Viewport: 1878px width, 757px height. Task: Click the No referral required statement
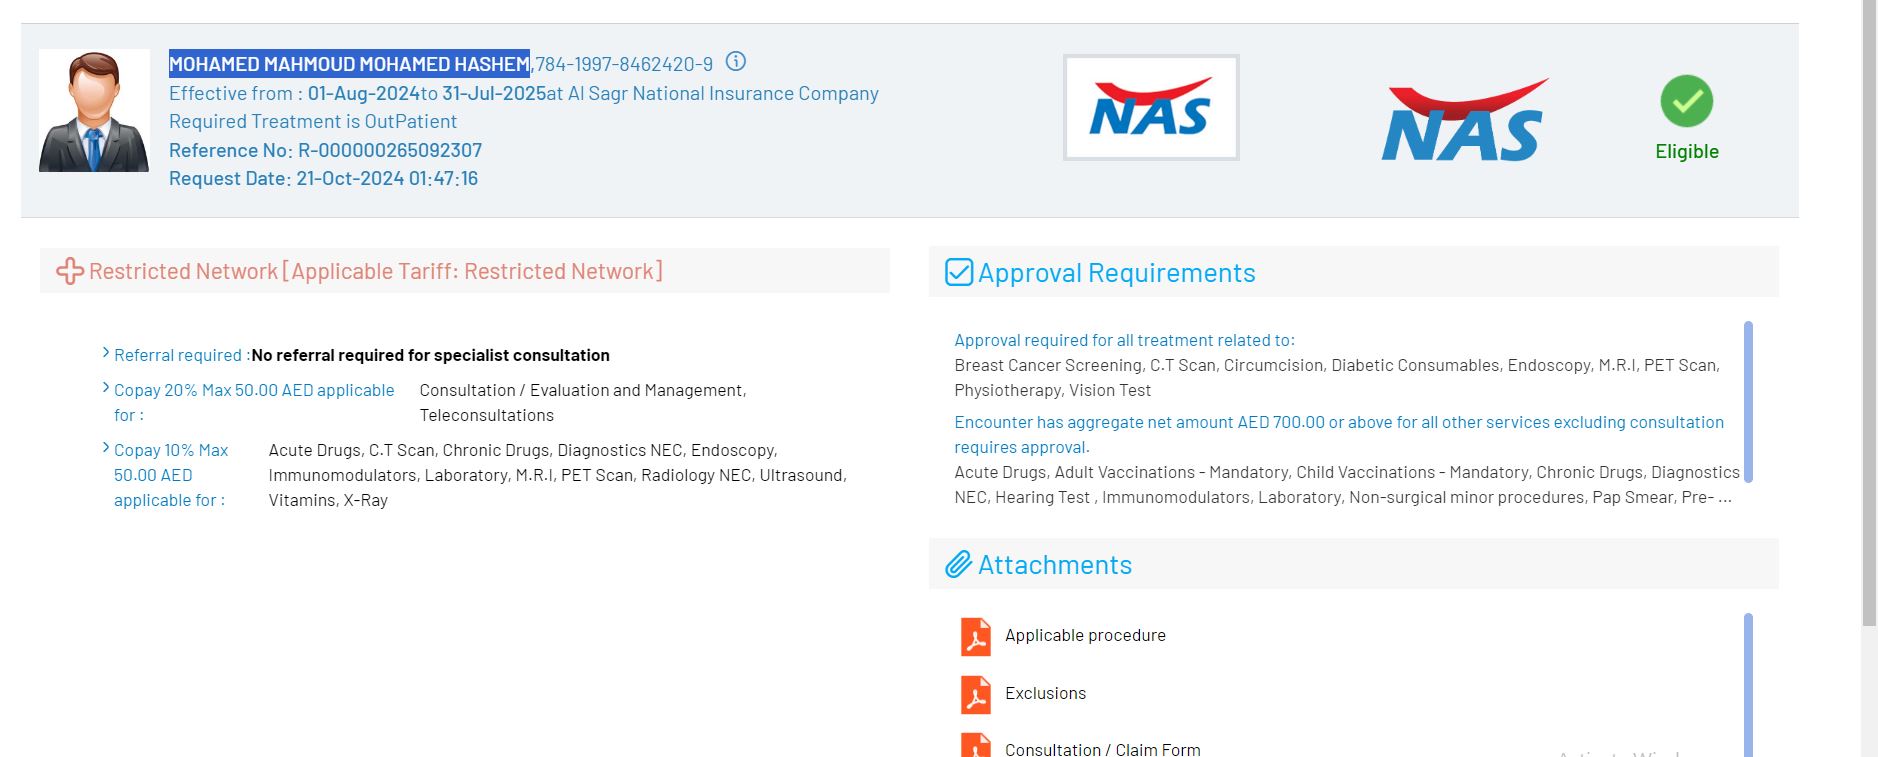click(431, 355)
